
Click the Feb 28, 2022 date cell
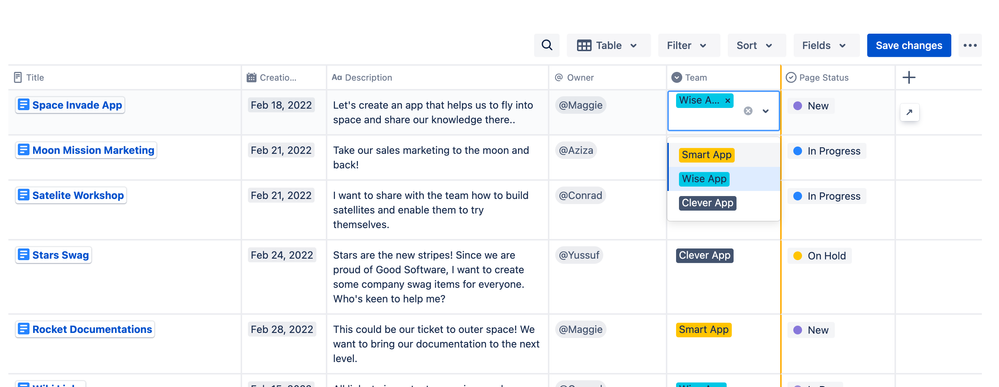(x=282, y=330)
